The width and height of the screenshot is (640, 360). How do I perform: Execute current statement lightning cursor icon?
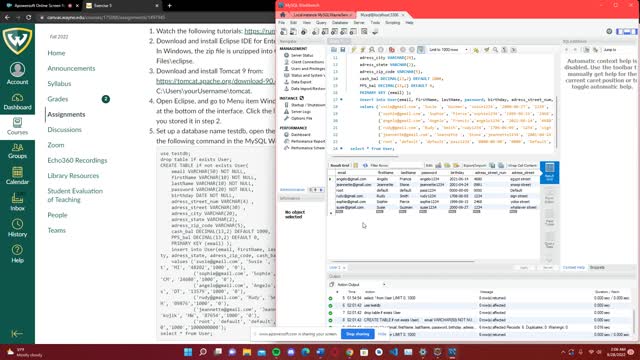[x=362, y=50]
